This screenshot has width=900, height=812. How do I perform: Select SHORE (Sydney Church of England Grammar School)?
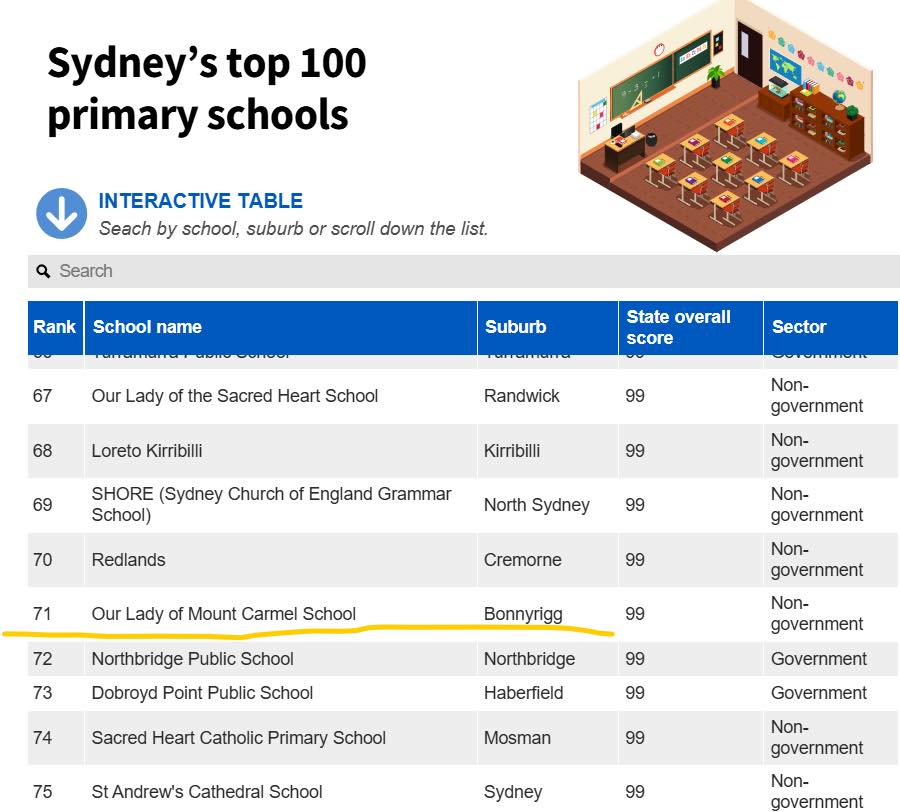point(271,504)
